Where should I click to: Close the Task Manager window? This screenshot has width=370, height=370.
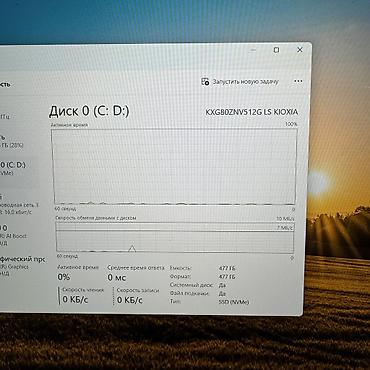(300, 50)
